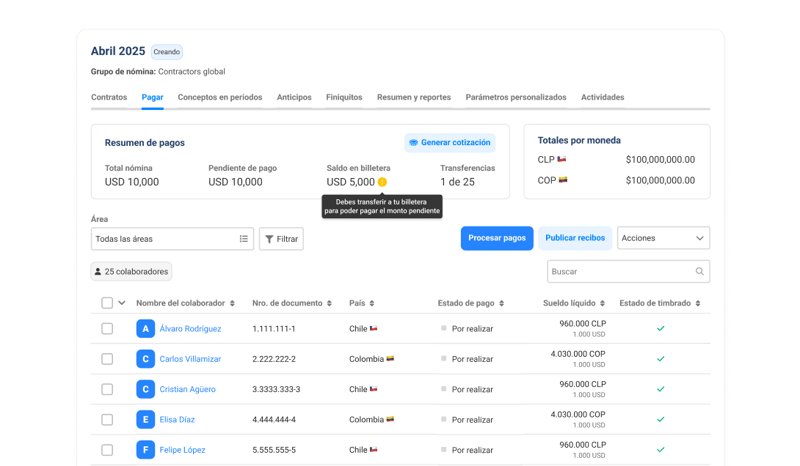Screen dimensions: 800x466
Task: Tick the select-all checkbox in table header
Action: coord(107,303)
